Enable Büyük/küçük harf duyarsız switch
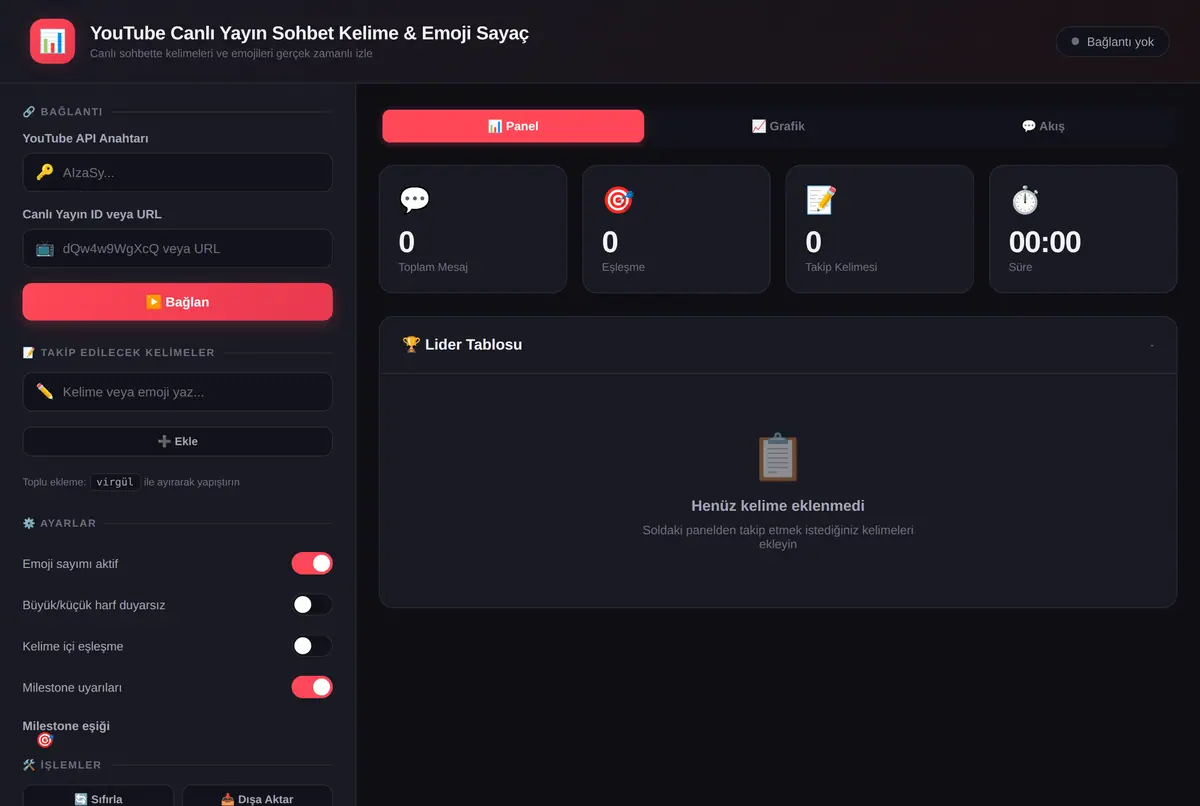Image resolution: width=1200 pixels, height=806 pixels. click(312, 605)
